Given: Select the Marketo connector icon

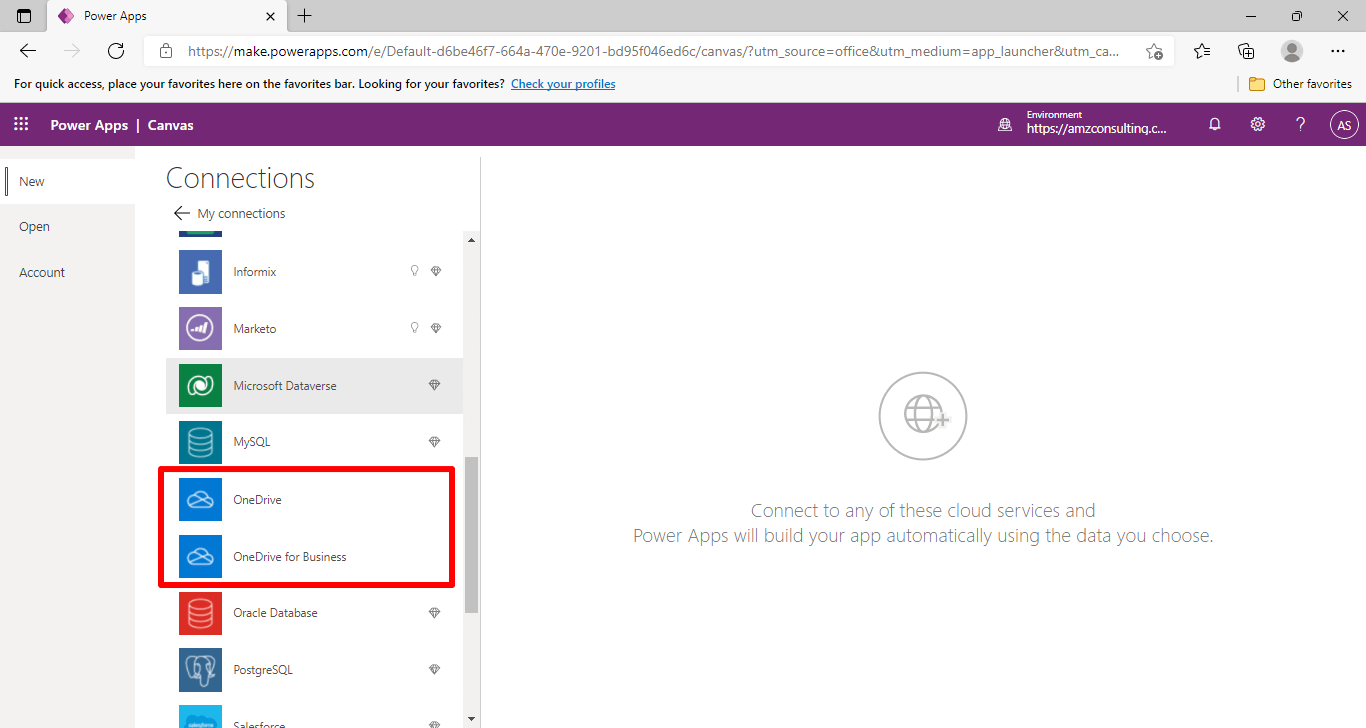Looking at the screenshot, I should pos(200,328).
